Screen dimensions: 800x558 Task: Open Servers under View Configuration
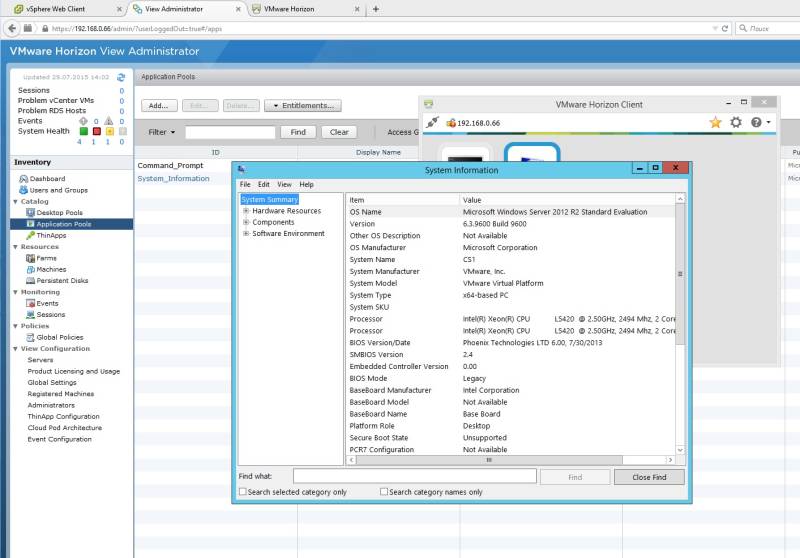(40, 360)
